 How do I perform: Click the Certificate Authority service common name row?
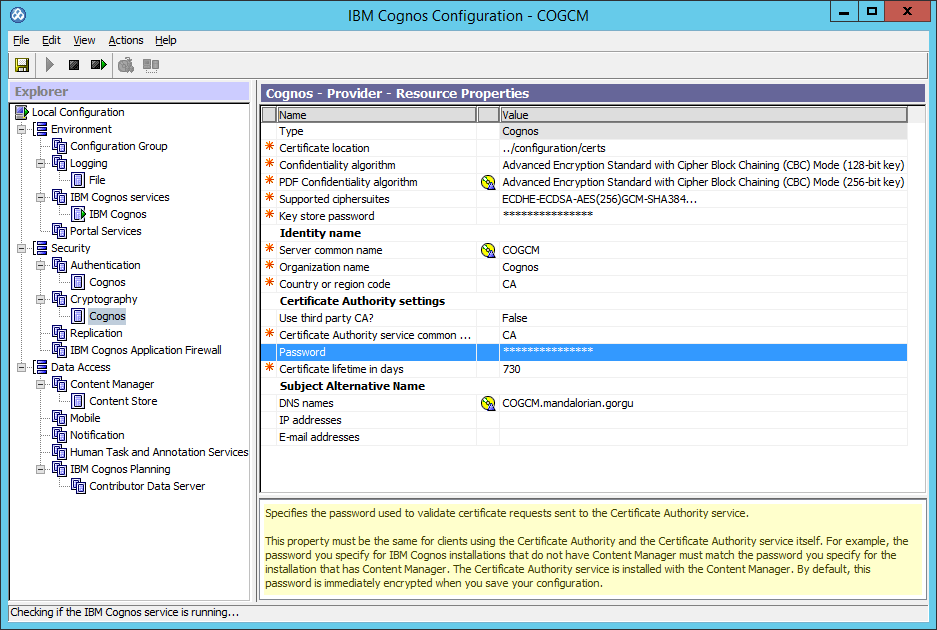(x=584, y=335)
